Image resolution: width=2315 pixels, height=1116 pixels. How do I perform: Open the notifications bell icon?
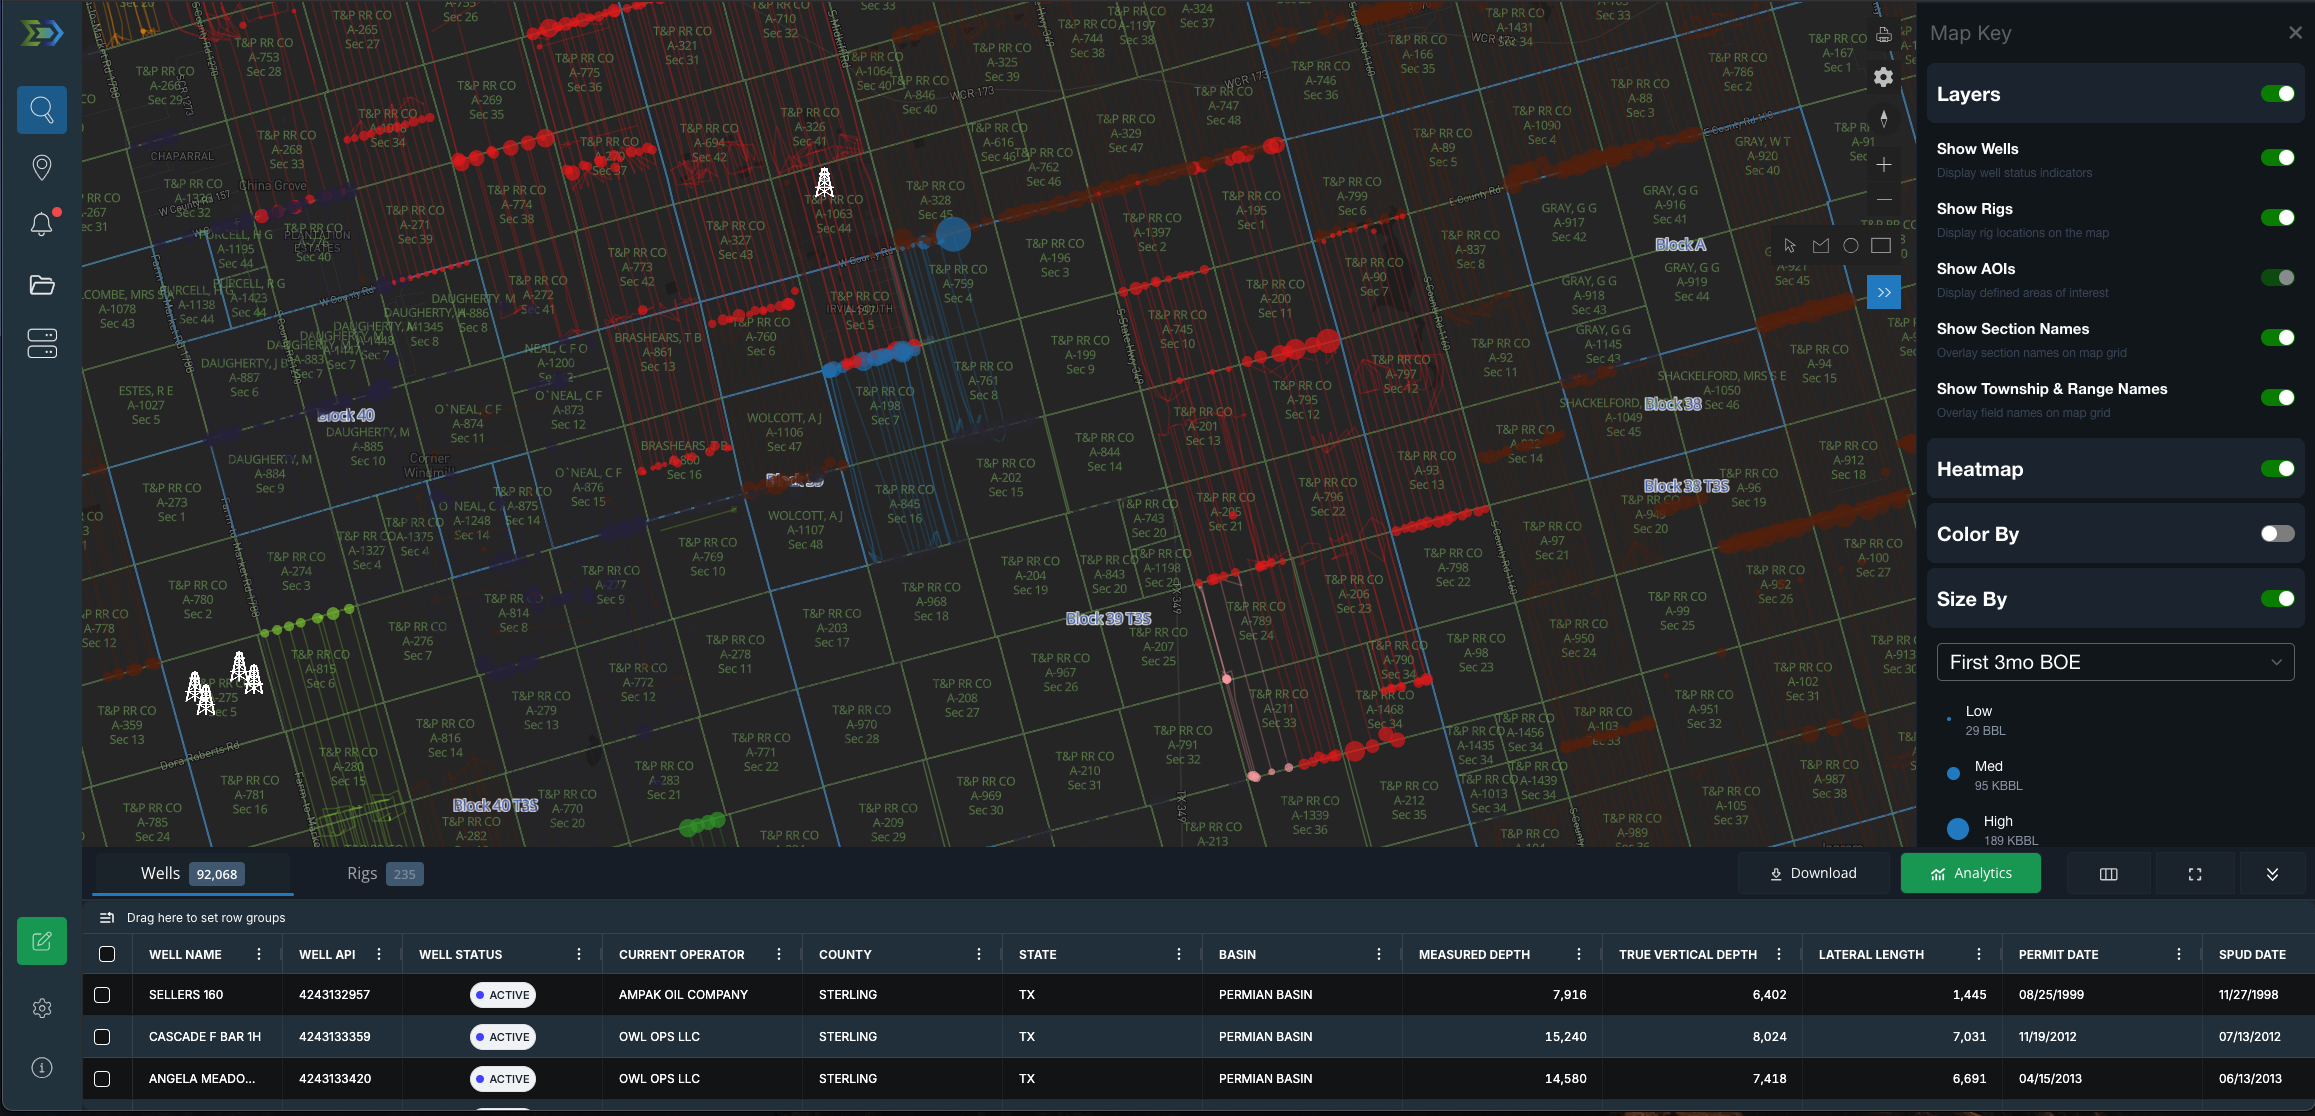[42, 225]
